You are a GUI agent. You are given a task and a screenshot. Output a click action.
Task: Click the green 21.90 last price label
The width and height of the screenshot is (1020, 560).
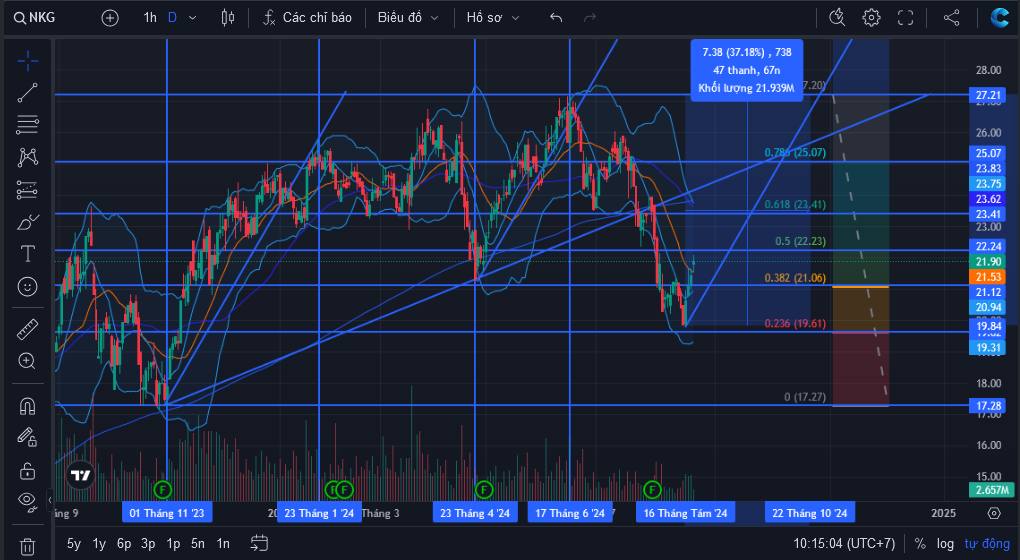point(987,261)
